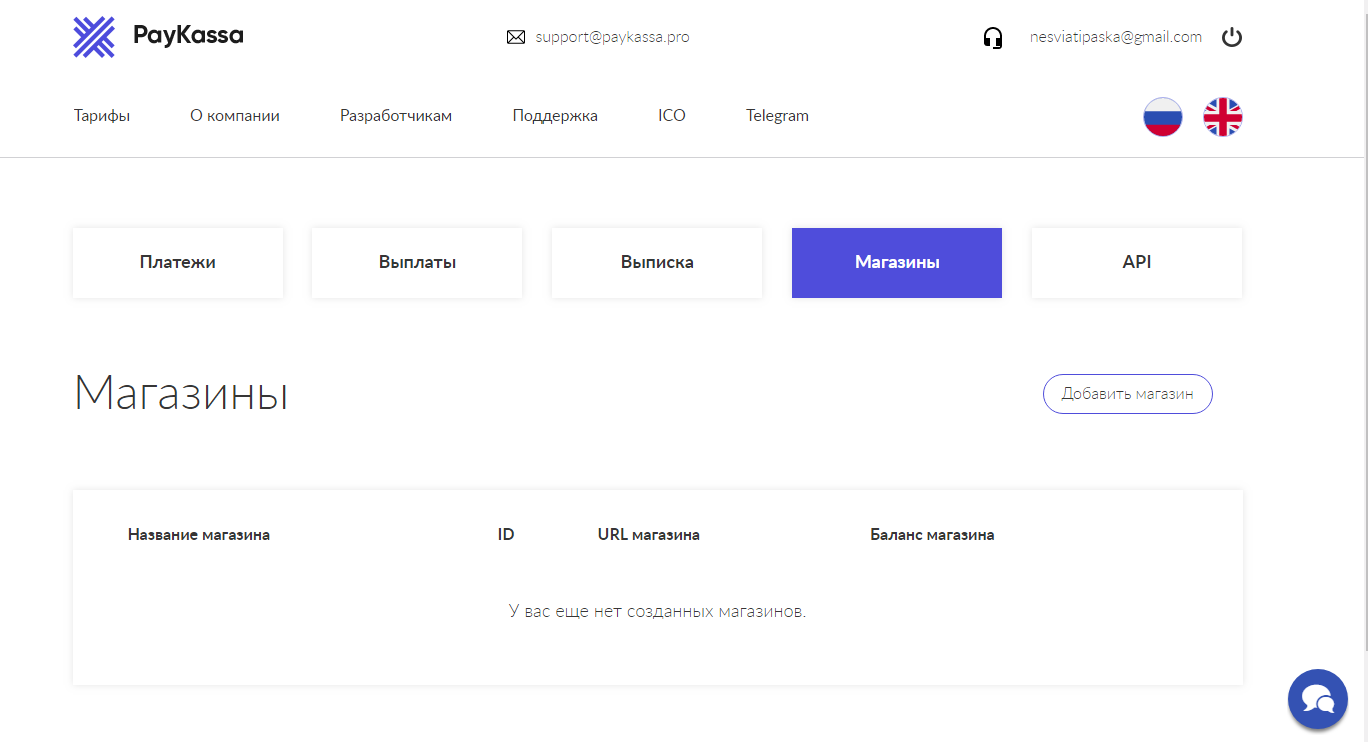Image resolution: width=1368 pixels, height=742 pixels.
Task: Click the ID column header
Action: 506,534
